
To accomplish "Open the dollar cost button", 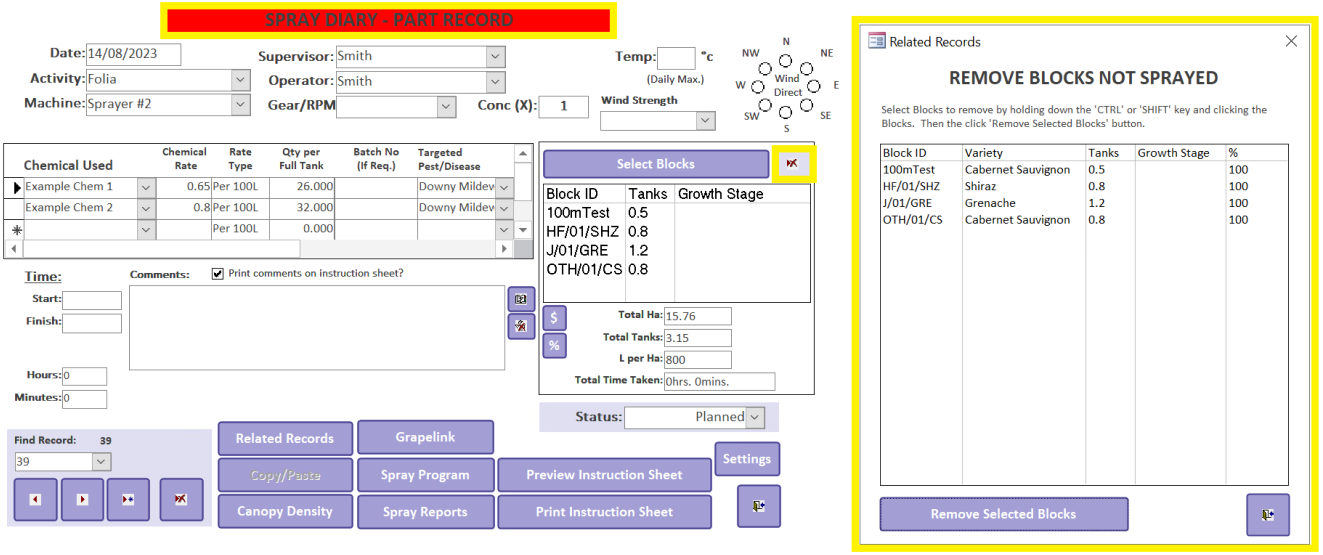I will (x=554, y=319).
